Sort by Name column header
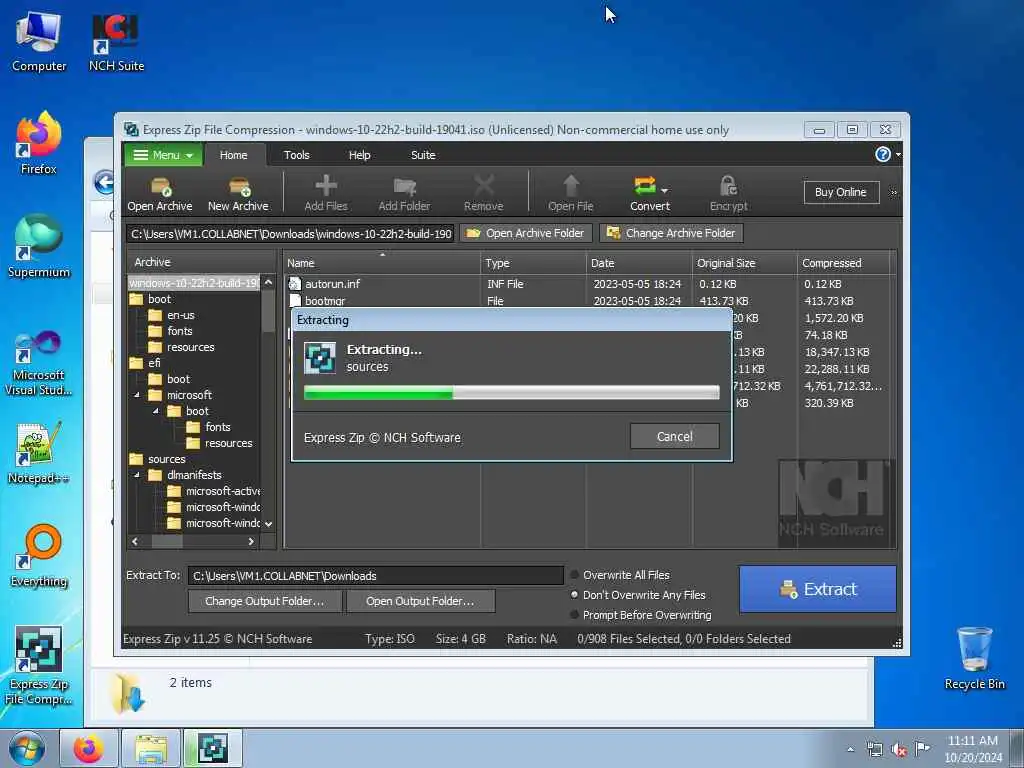 [x=381, y=263]
